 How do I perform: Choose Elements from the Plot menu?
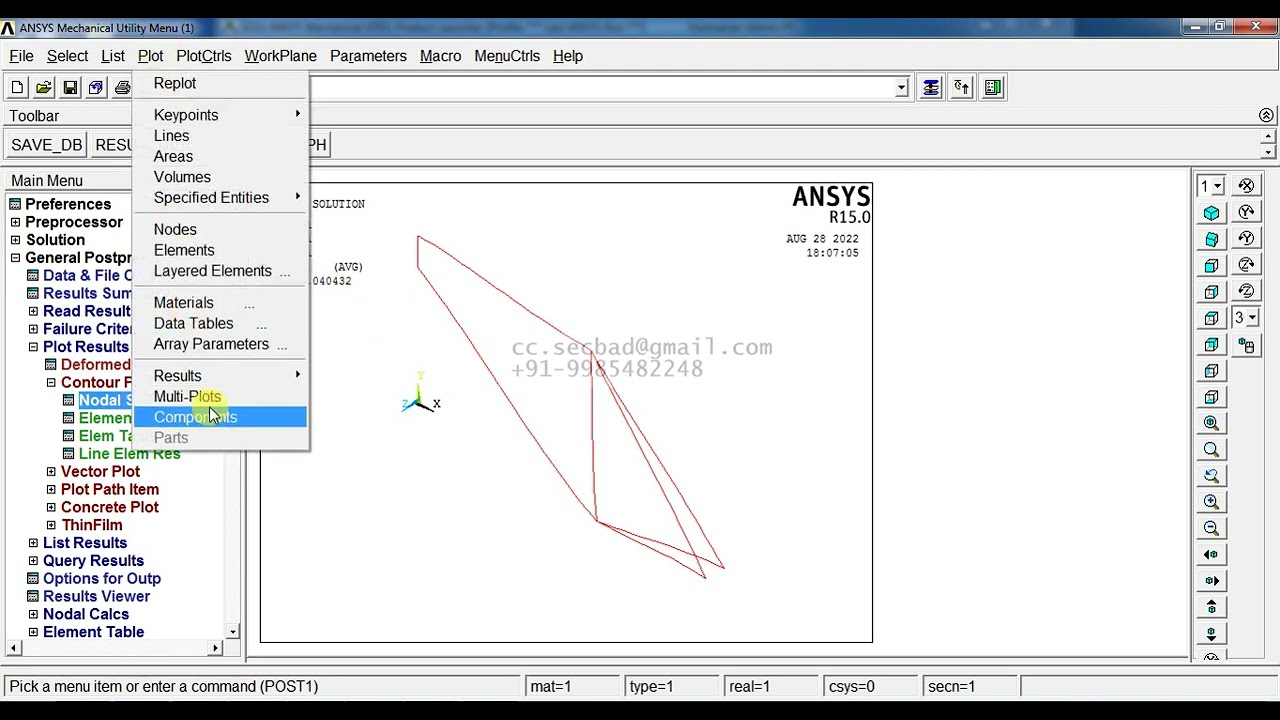click(x=221, y=250)
